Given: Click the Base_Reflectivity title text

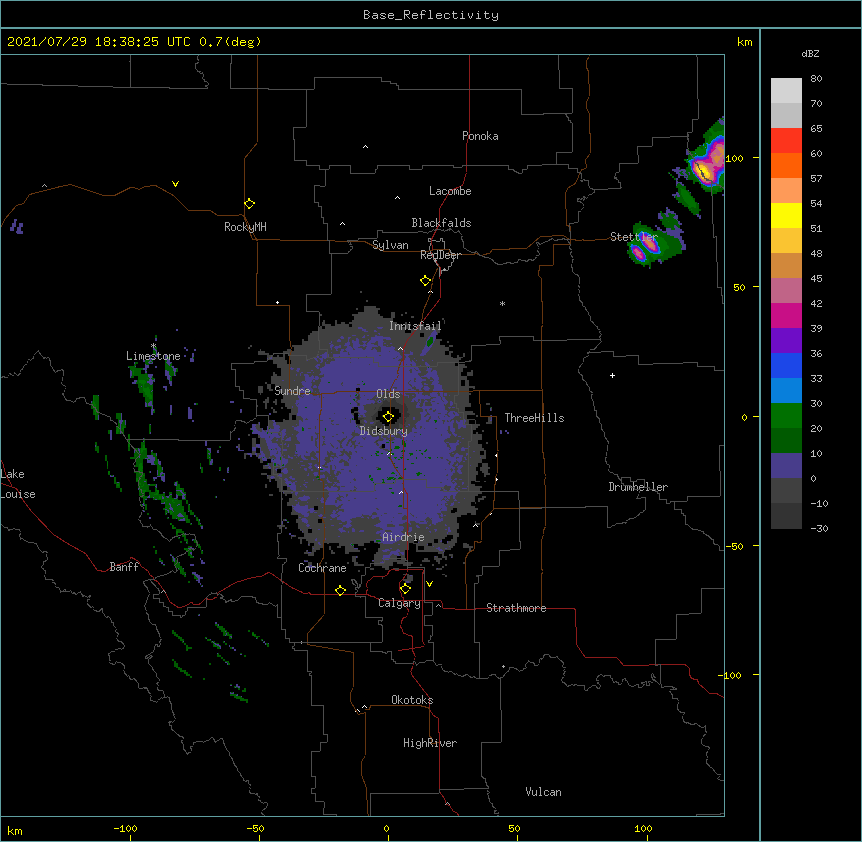Looking at the screenshot, I should [430, 15].
